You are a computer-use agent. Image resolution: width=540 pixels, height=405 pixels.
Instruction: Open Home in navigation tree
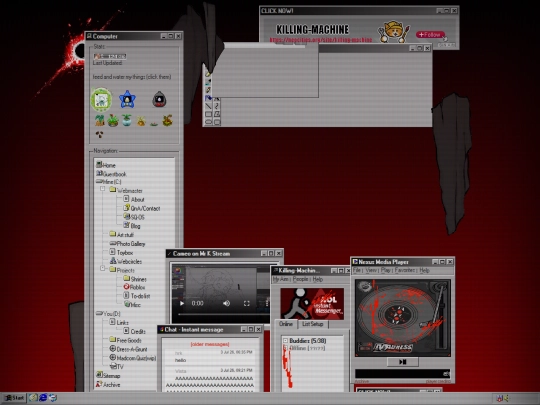(106, 165)
